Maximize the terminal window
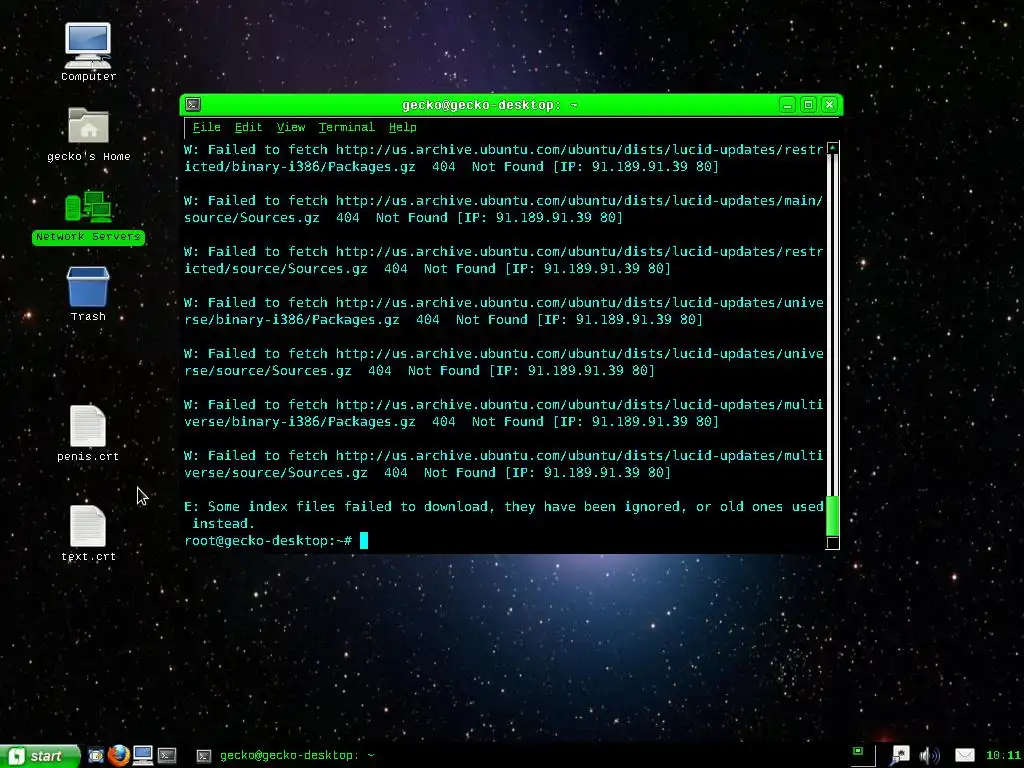 click(x=808, y=104)
